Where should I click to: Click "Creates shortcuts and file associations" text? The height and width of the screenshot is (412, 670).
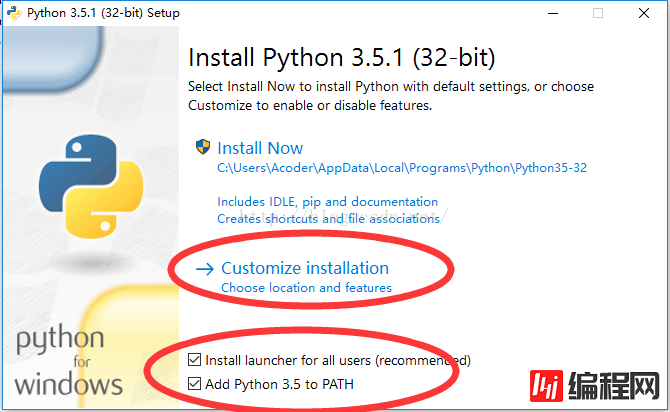(x=328, y=218)
